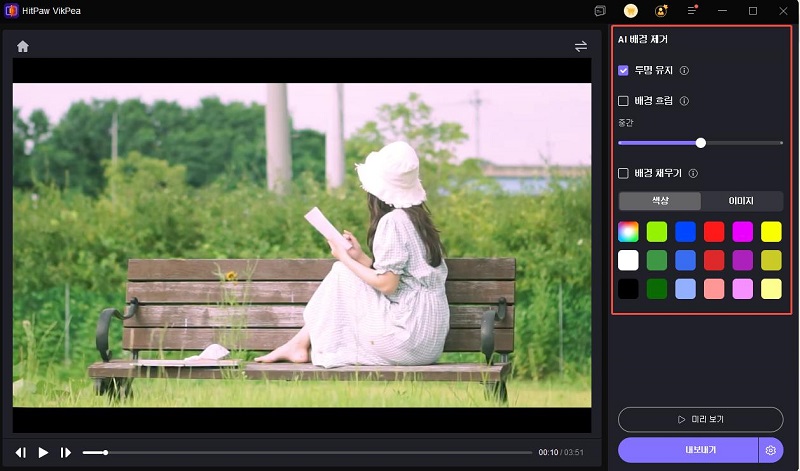Uncheck the 투명 유지 checkbox
This screenshot has height=471, width=800.
click(624, 71)
